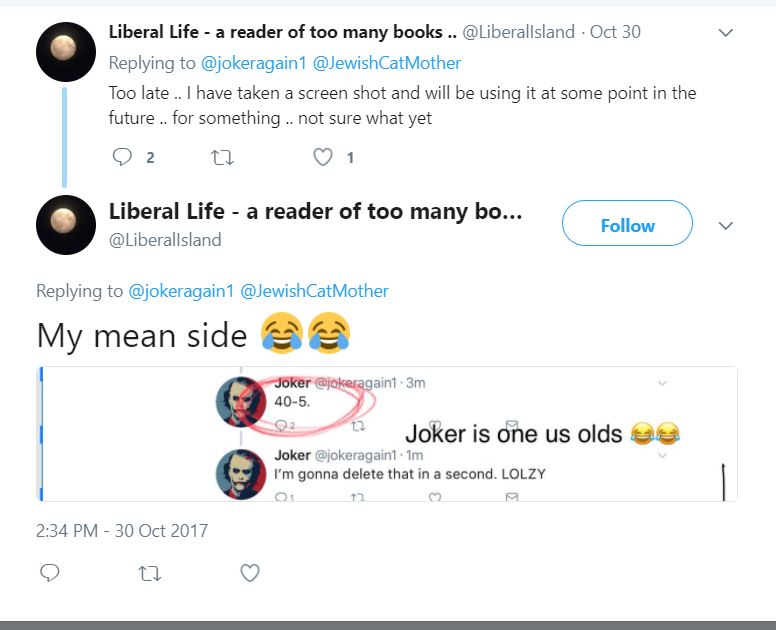Image resolution: width=776 pixels, height=630 pixels.
Task: Open the embedded Joker screenshot image
Action: [388, 434]
